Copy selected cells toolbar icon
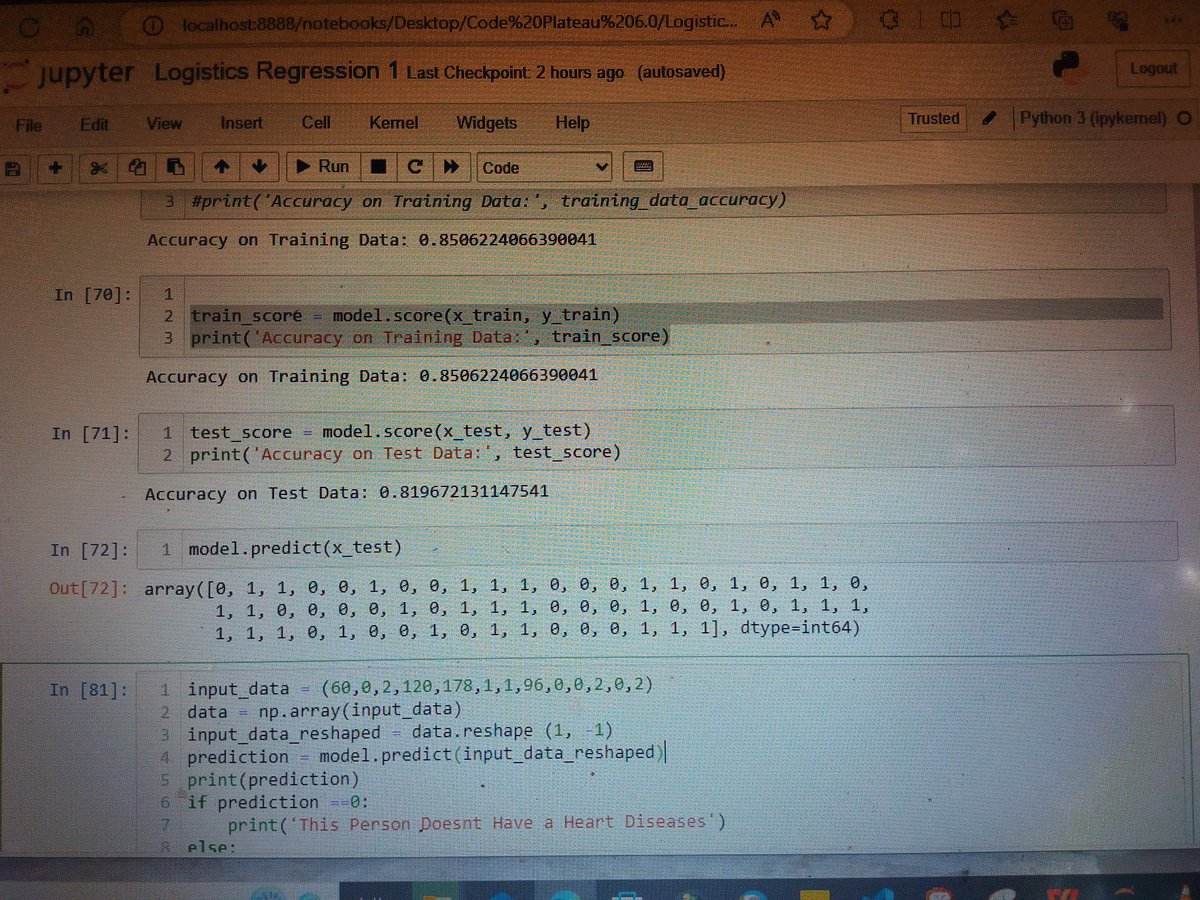The height and width of the screenshot is (900, 1200). pos(137,168)
